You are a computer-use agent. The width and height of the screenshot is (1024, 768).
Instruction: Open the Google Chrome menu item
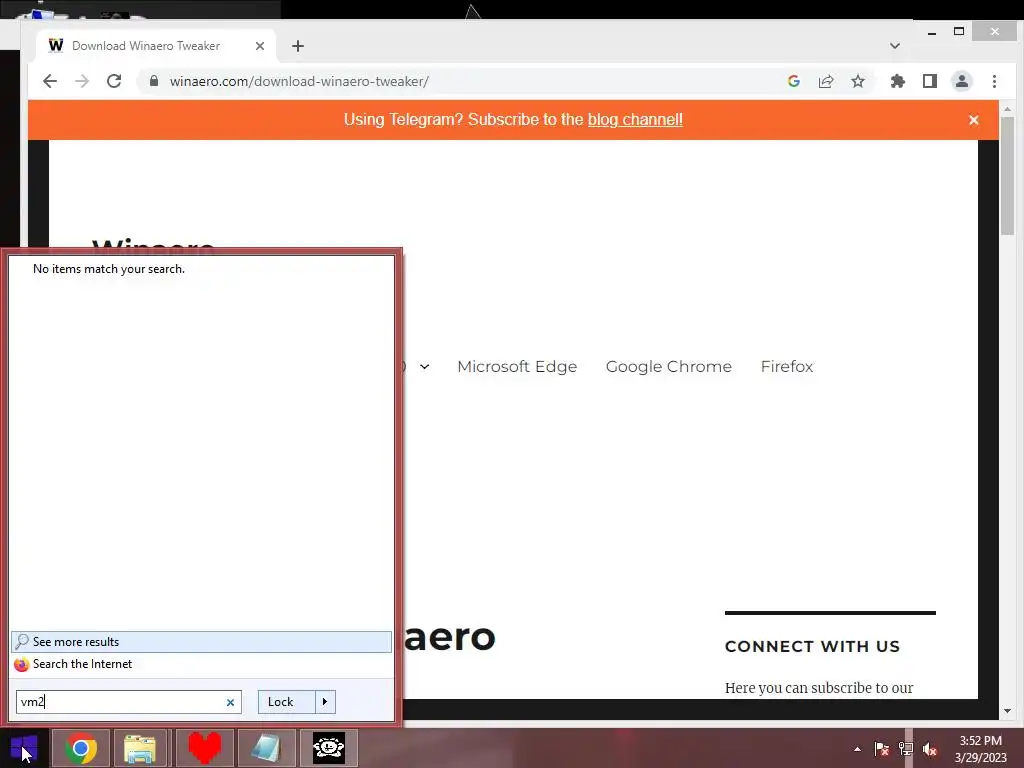coord(669,366)
